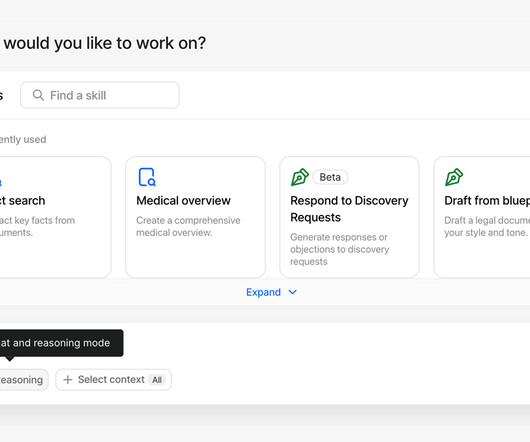Open the Select context picker
The height and width of the screenshot is (442, 530).
[114, 380]
